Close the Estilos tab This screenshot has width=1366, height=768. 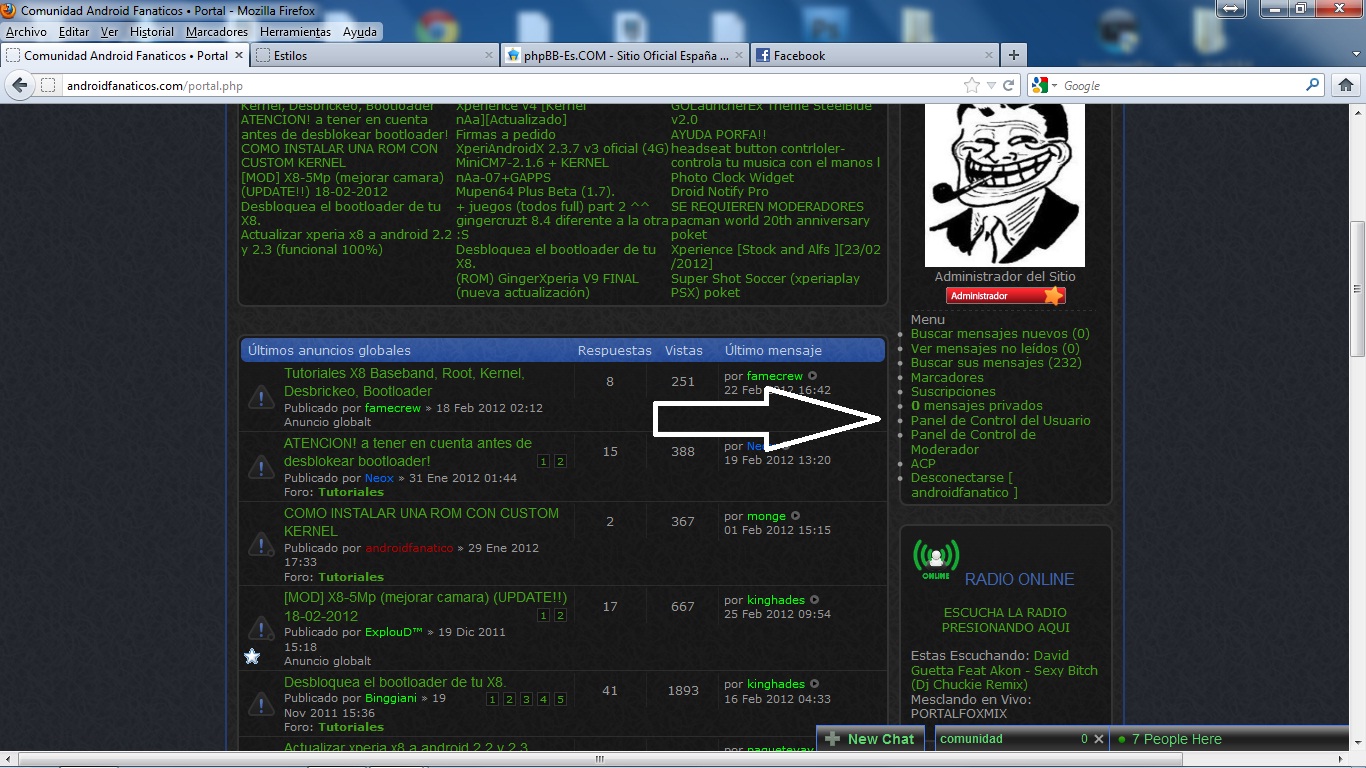pyautogui.click(x=489, y=56)
